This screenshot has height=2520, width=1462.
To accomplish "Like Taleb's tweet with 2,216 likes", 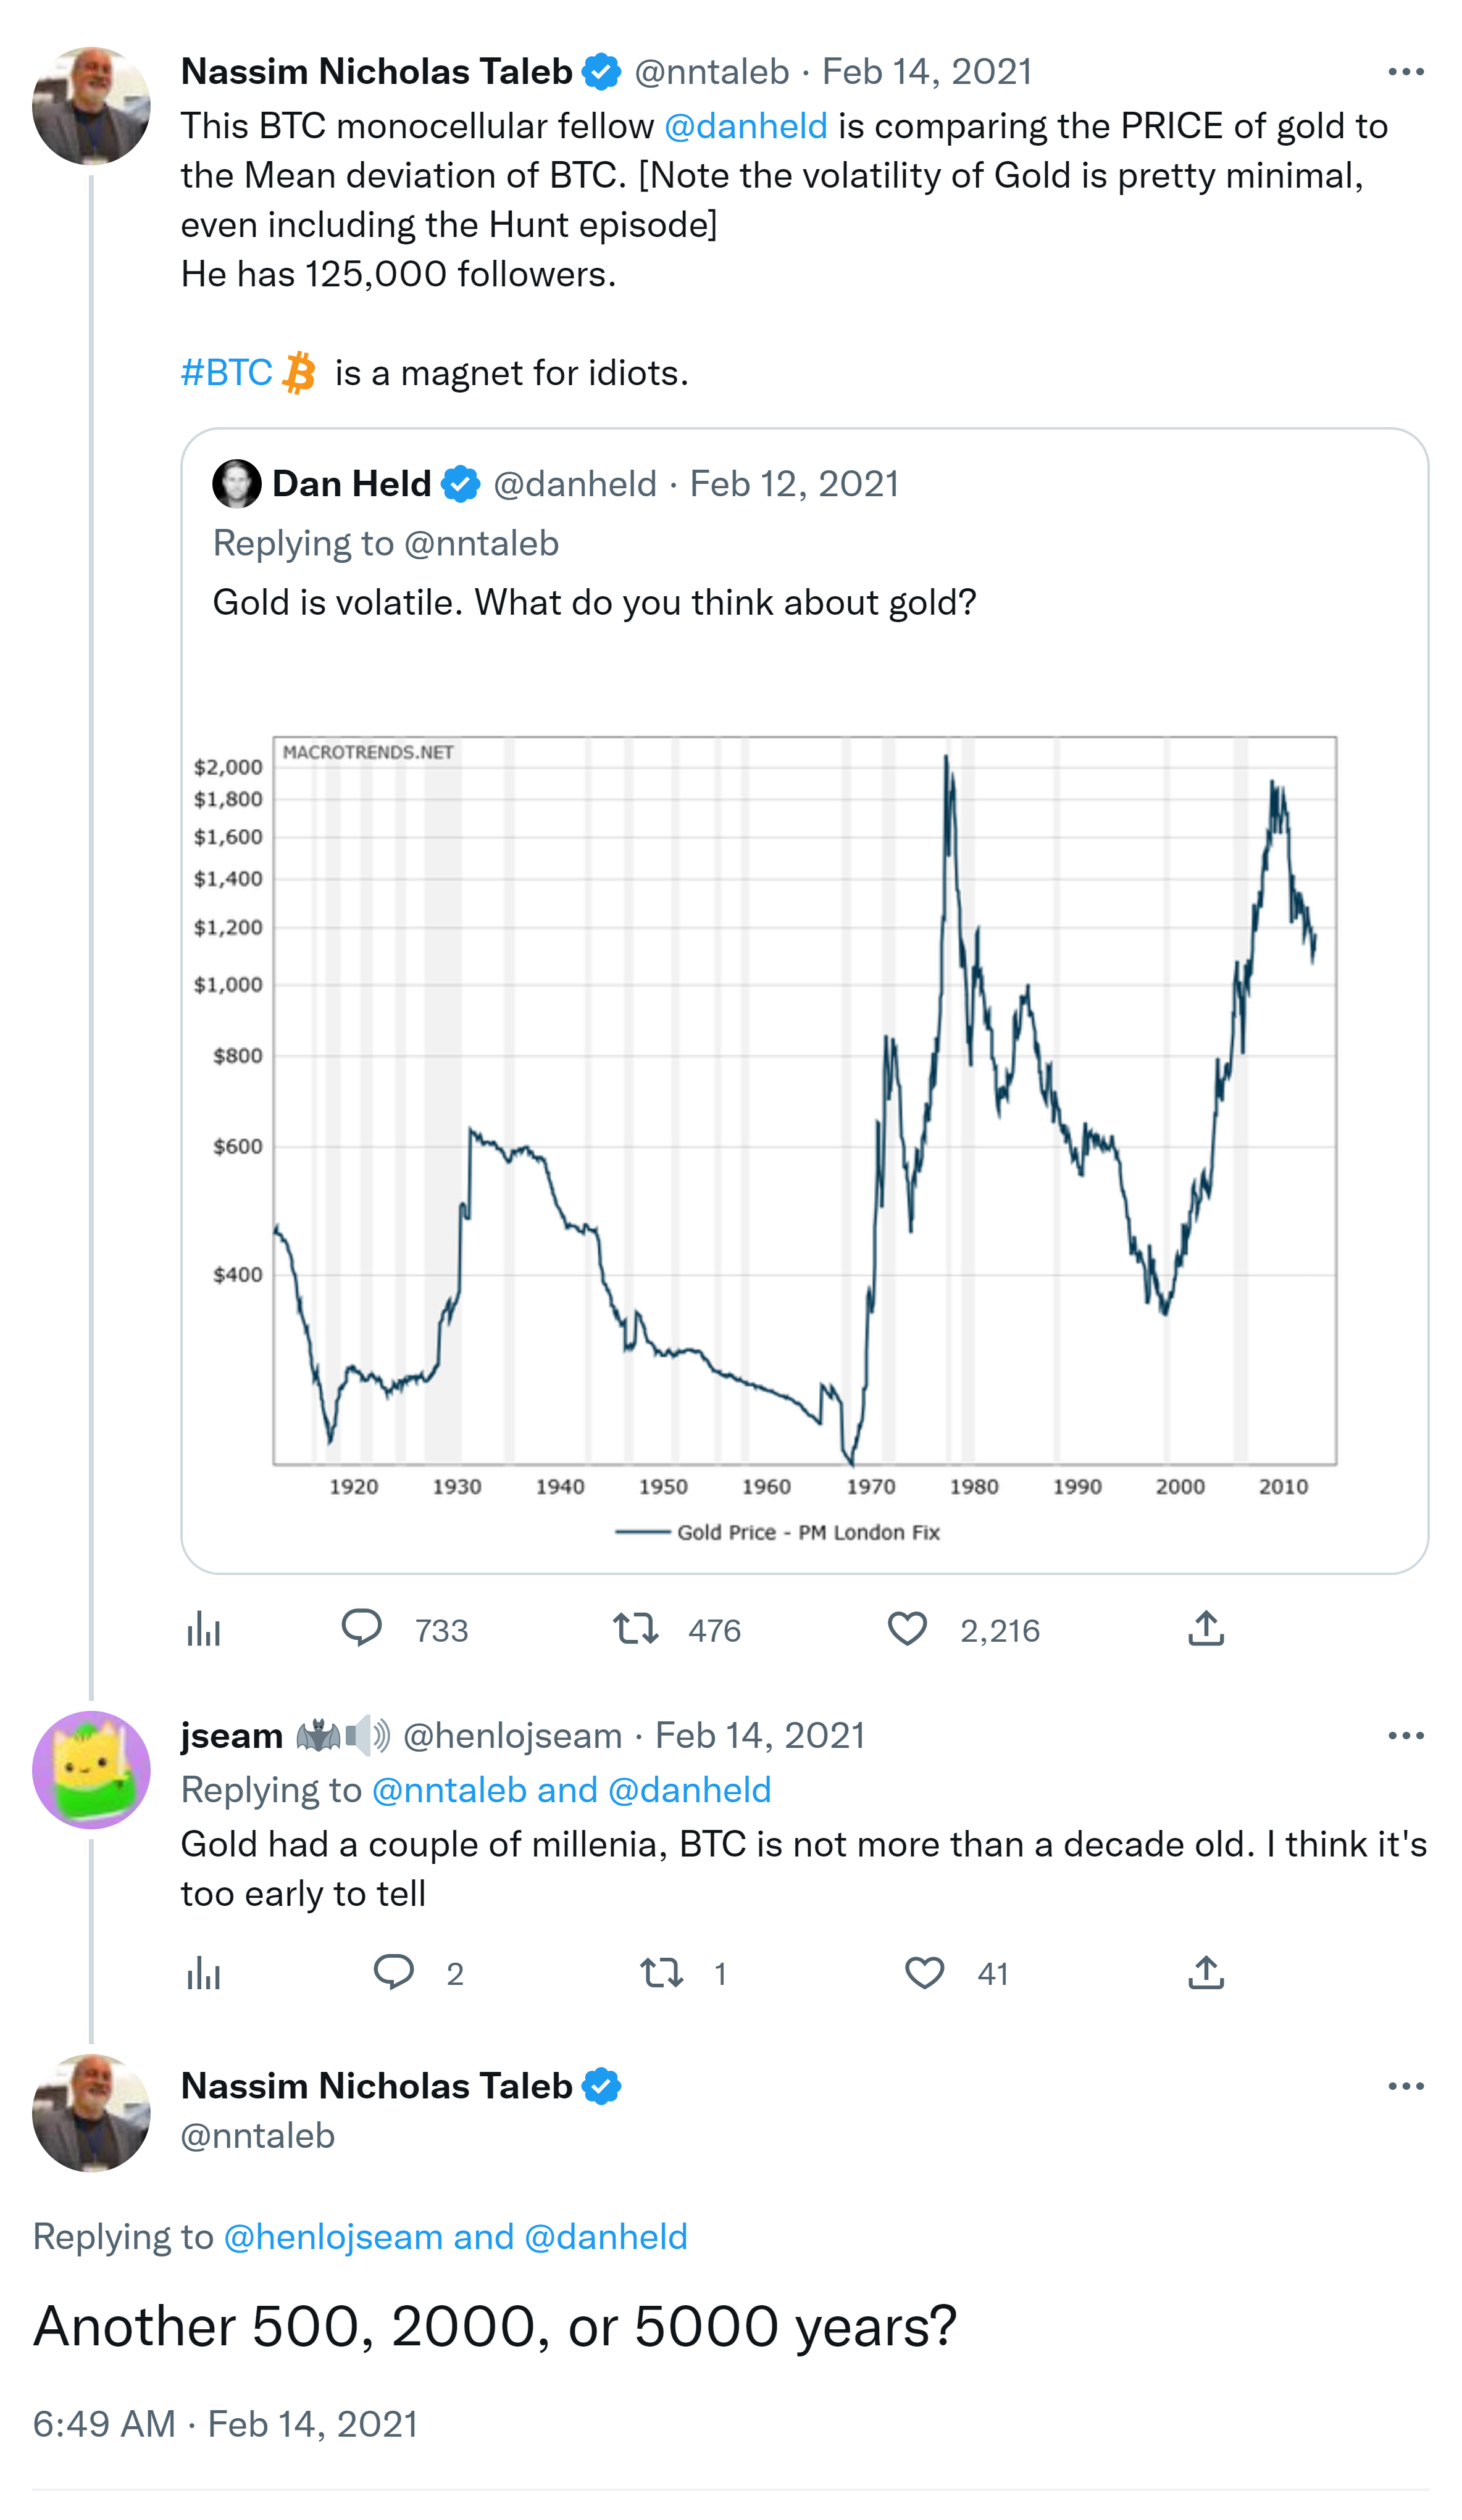I will pos(907,1629).
